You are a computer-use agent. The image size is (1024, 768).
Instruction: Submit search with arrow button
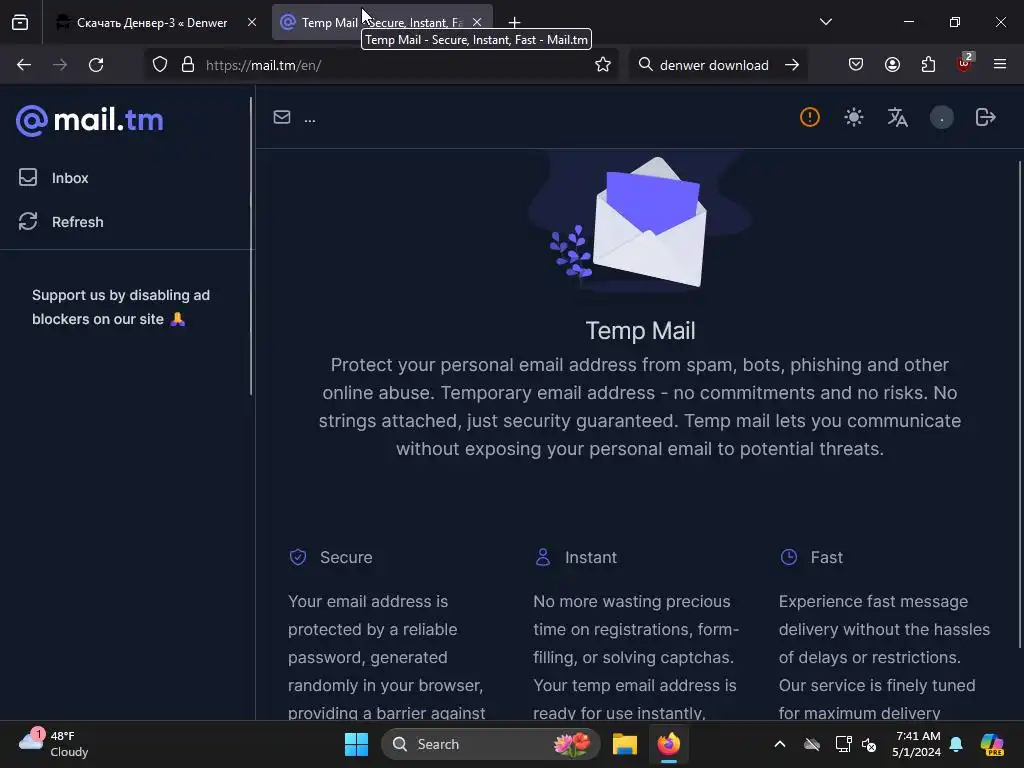pos(792,65)
